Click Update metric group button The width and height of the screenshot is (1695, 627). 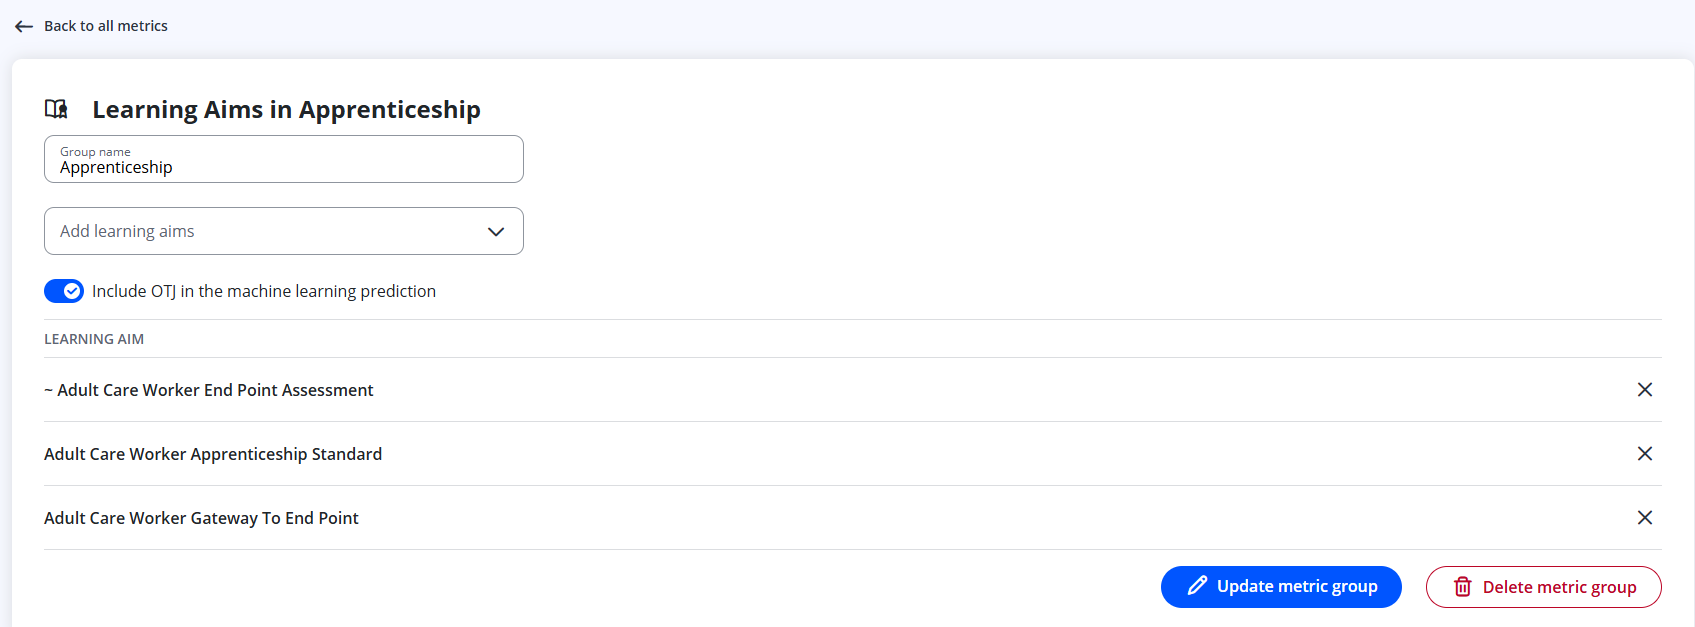(x=1281, y=587)
